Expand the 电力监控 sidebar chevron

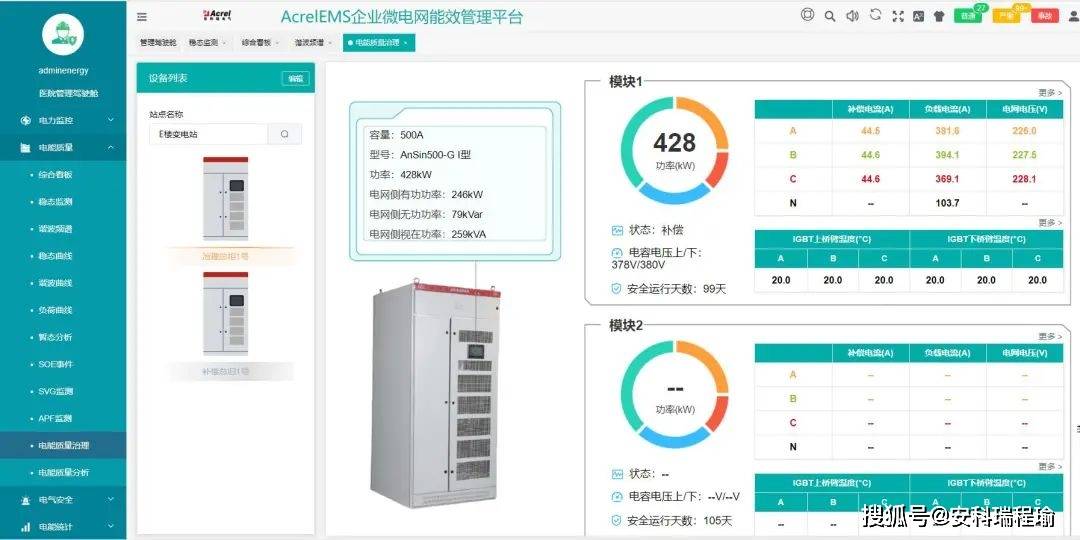pyautogui.click(x=111, y=121)
